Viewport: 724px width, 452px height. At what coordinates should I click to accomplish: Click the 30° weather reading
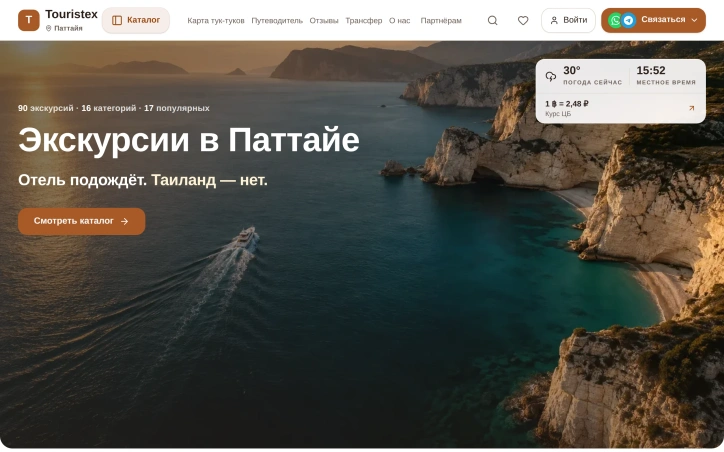pyautogui.click(x=571, y=71)
